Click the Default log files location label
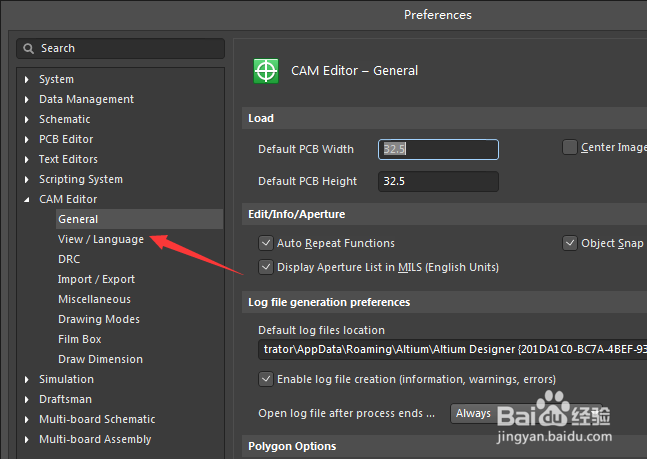Screen dimensions: 647x459 pos(321,330)
